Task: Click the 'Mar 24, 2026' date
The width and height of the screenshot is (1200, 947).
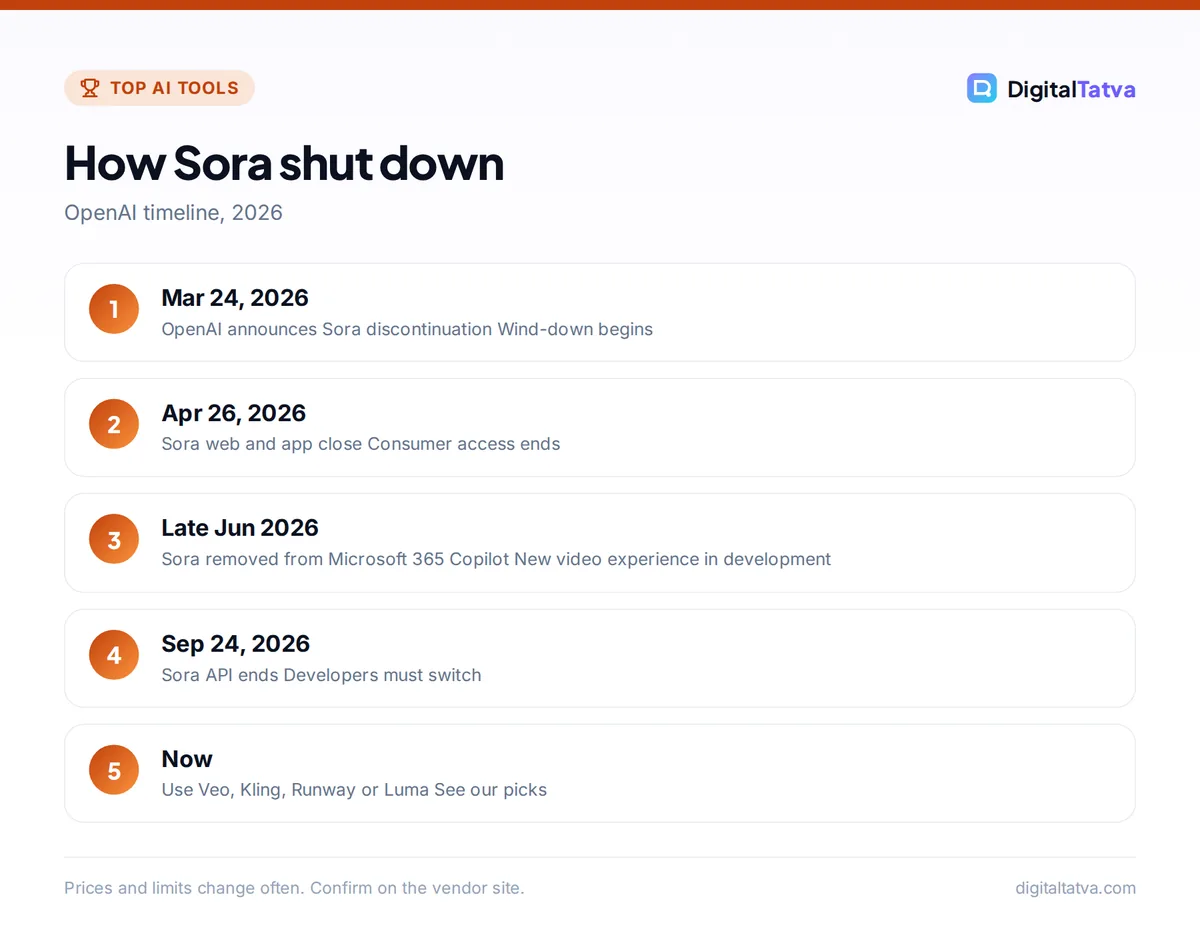Action: [235, 297]
